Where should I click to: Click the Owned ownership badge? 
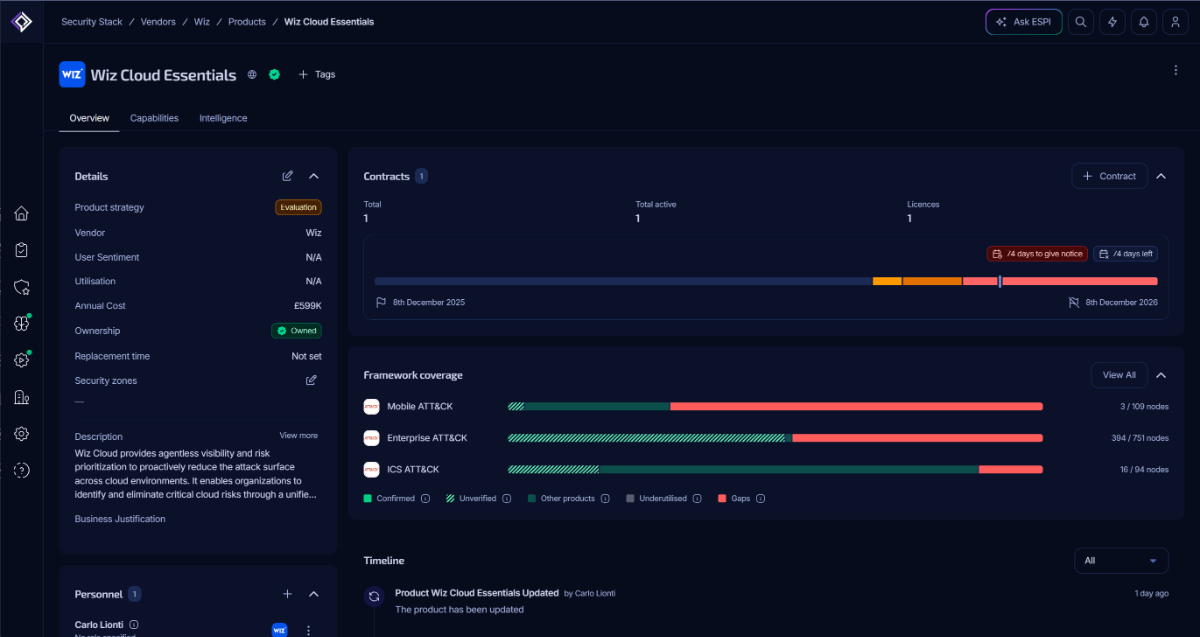click(x=296, y=330)
